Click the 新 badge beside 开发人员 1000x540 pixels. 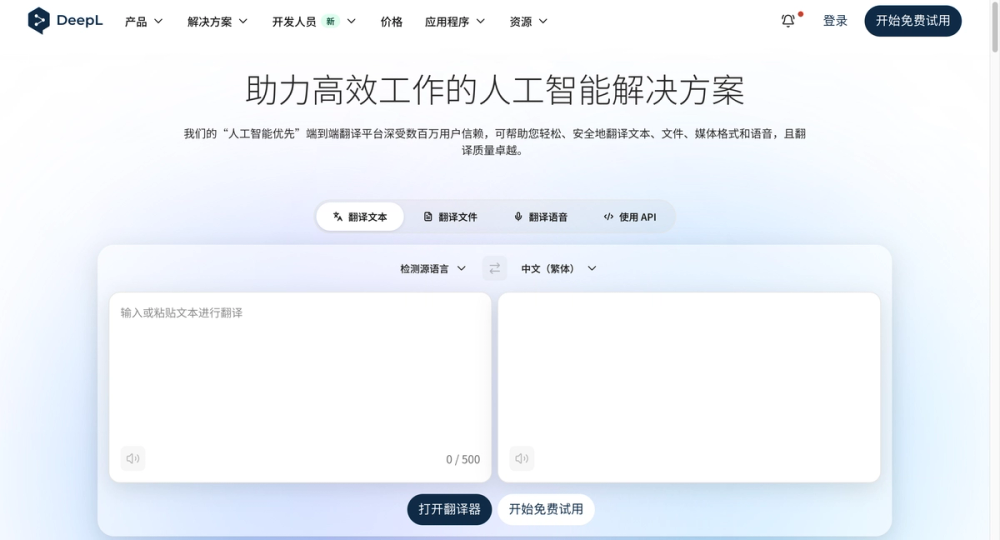[330, 21]
